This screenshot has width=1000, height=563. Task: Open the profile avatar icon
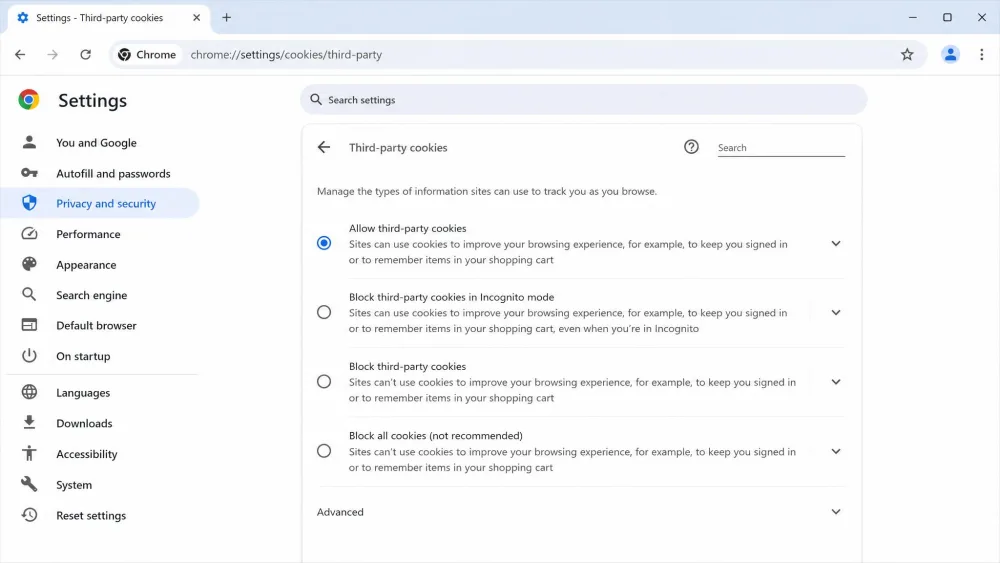click(950, 55)
